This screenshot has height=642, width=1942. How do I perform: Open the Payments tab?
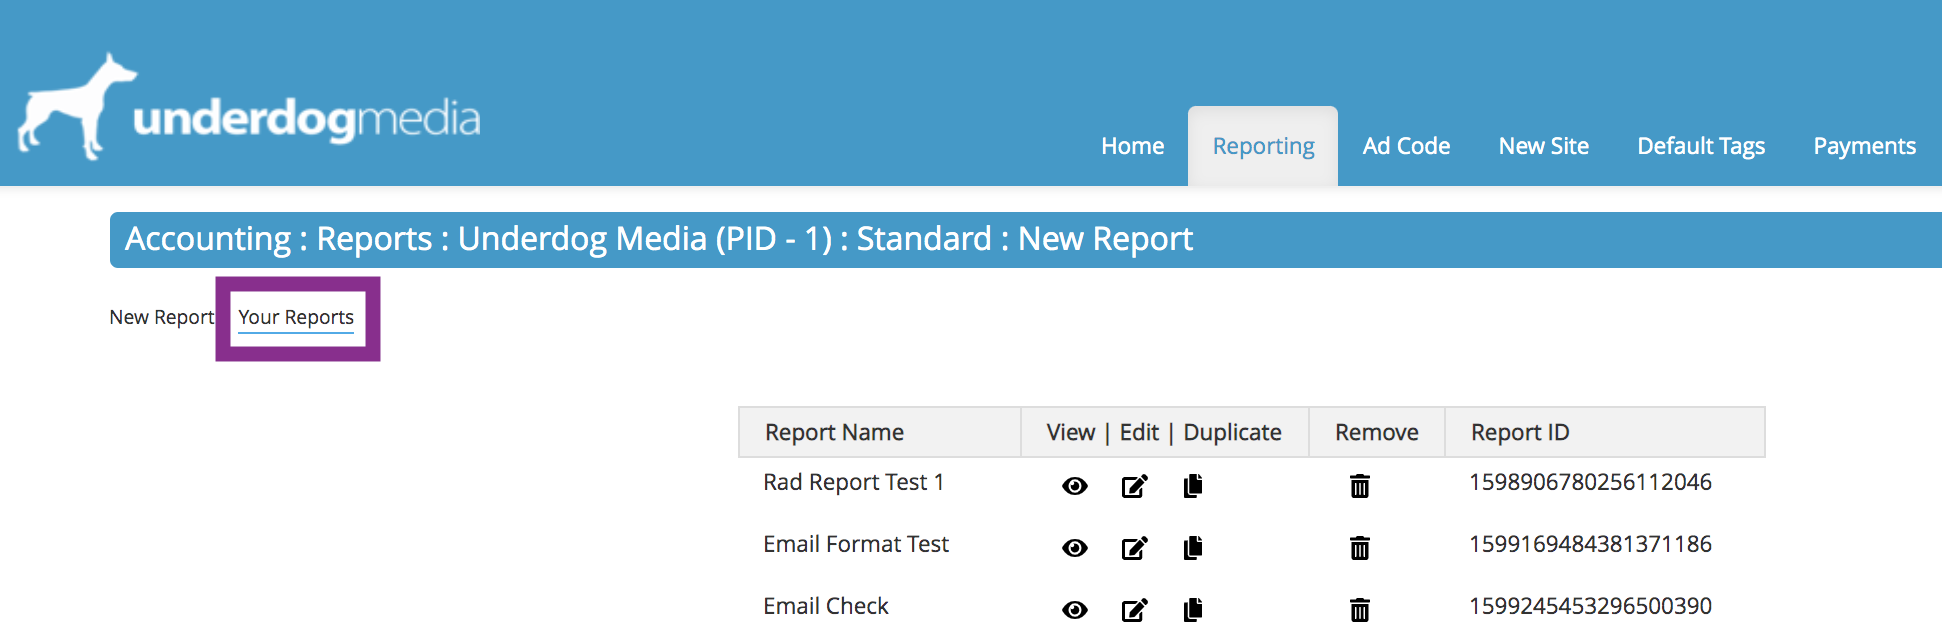point(1864,146)
